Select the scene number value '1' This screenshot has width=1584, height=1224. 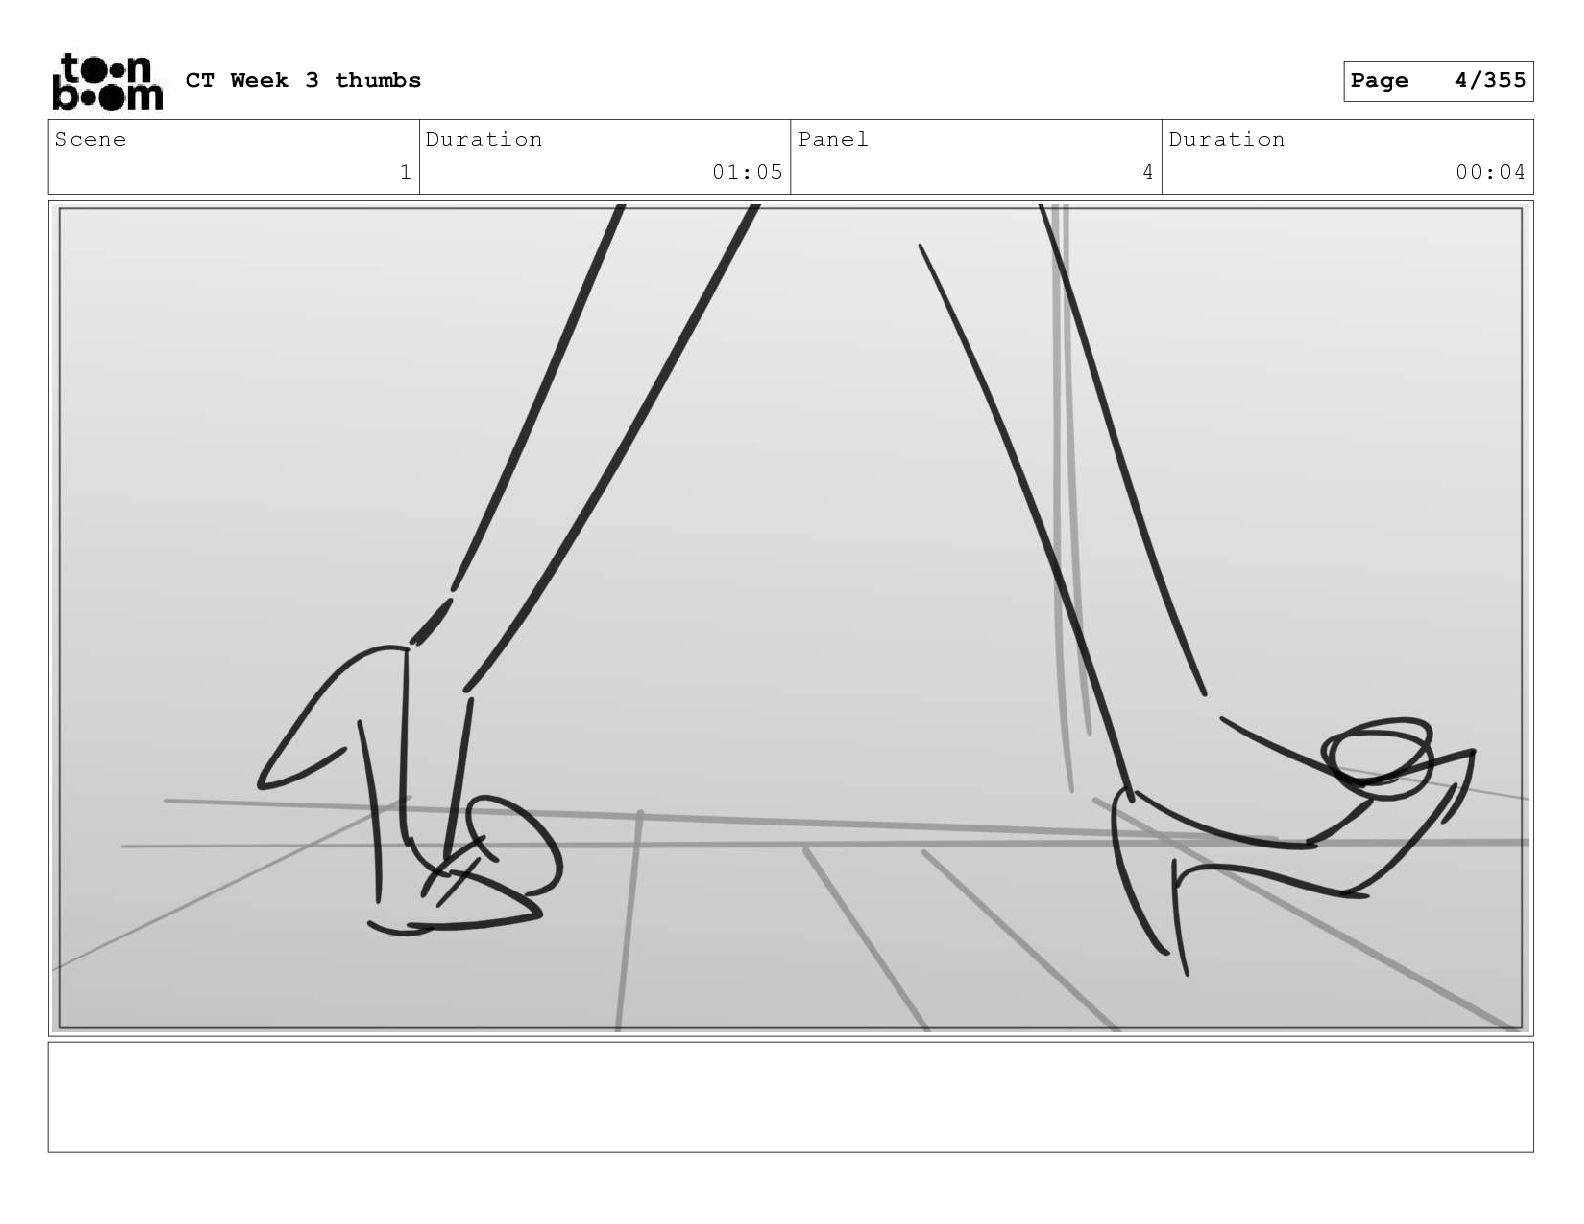[405, 172]
